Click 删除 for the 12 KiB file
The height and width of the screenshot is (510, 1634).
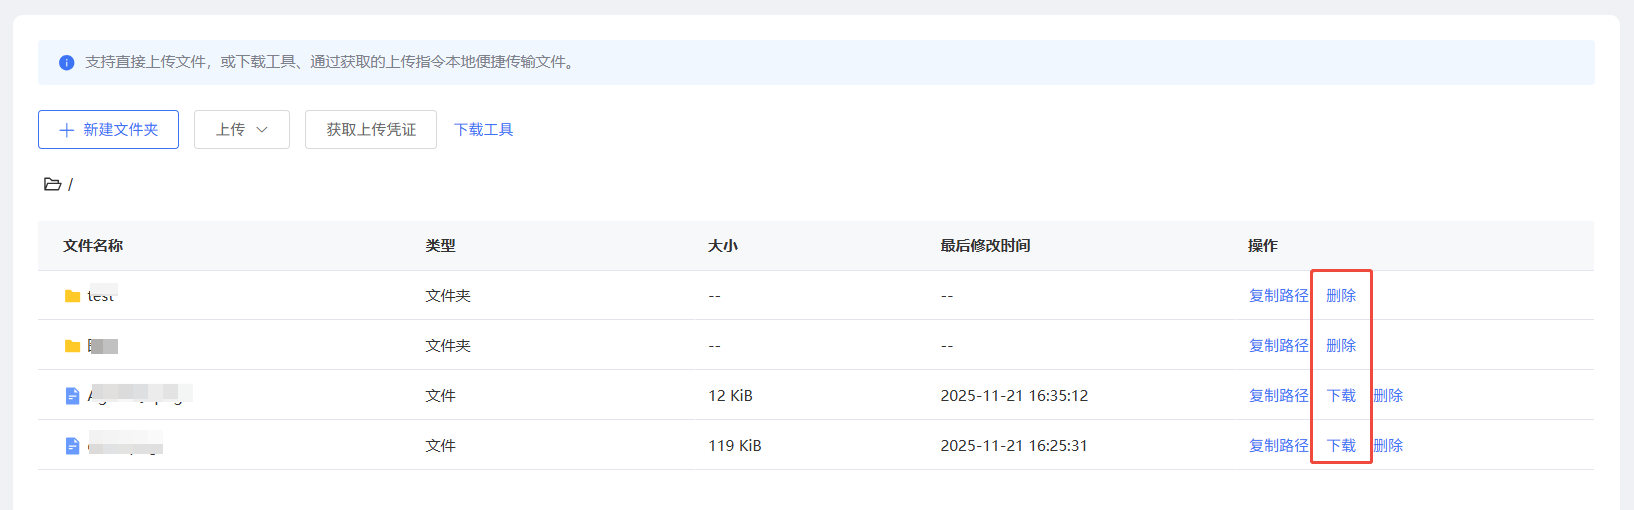pyautogui.click(x=1388, y=396)
